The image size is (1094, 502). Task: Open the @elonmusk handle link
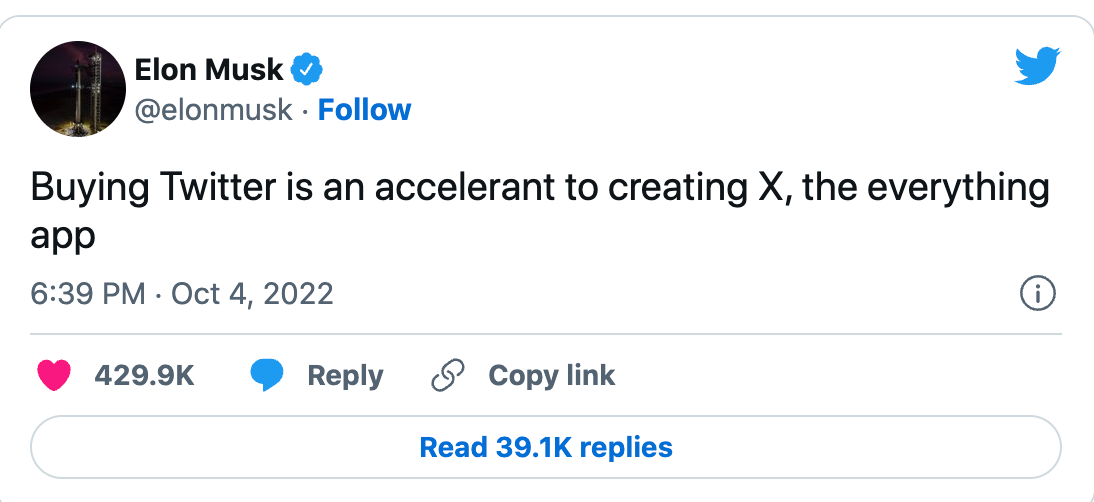214,109
